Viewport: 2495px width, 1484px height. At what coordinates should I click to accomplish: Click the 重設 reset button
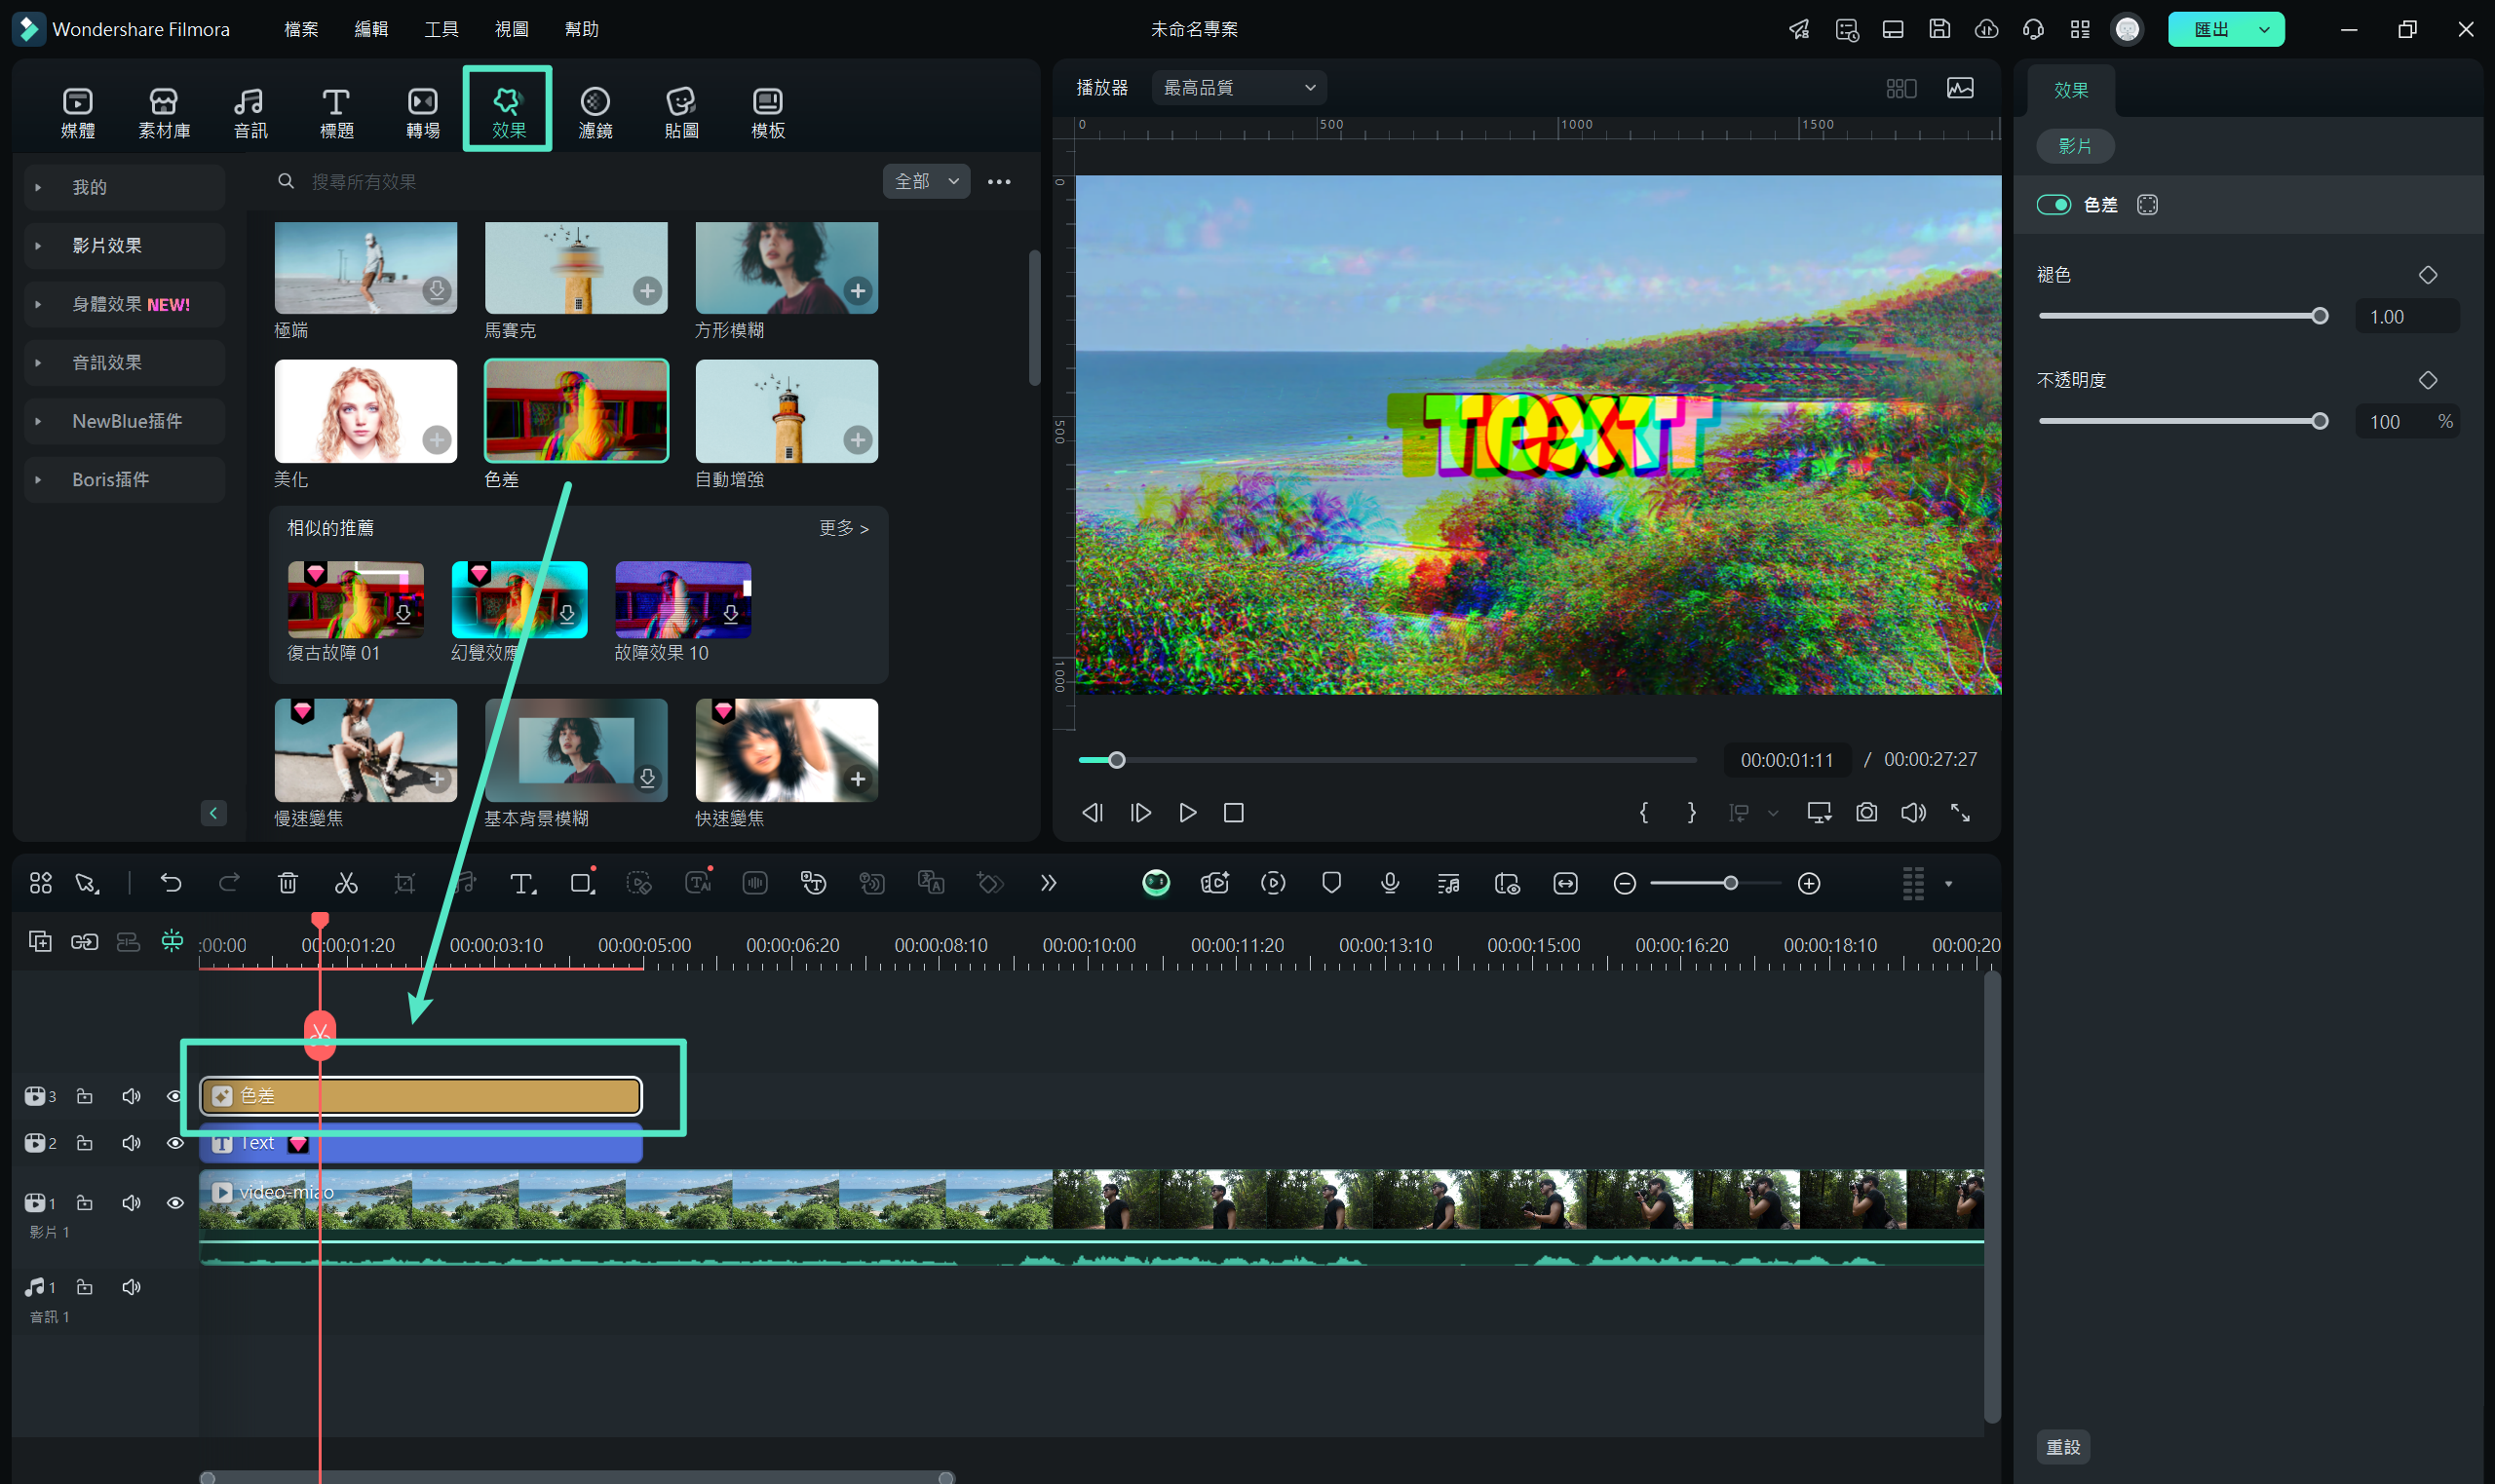tap(2063, 1447)
